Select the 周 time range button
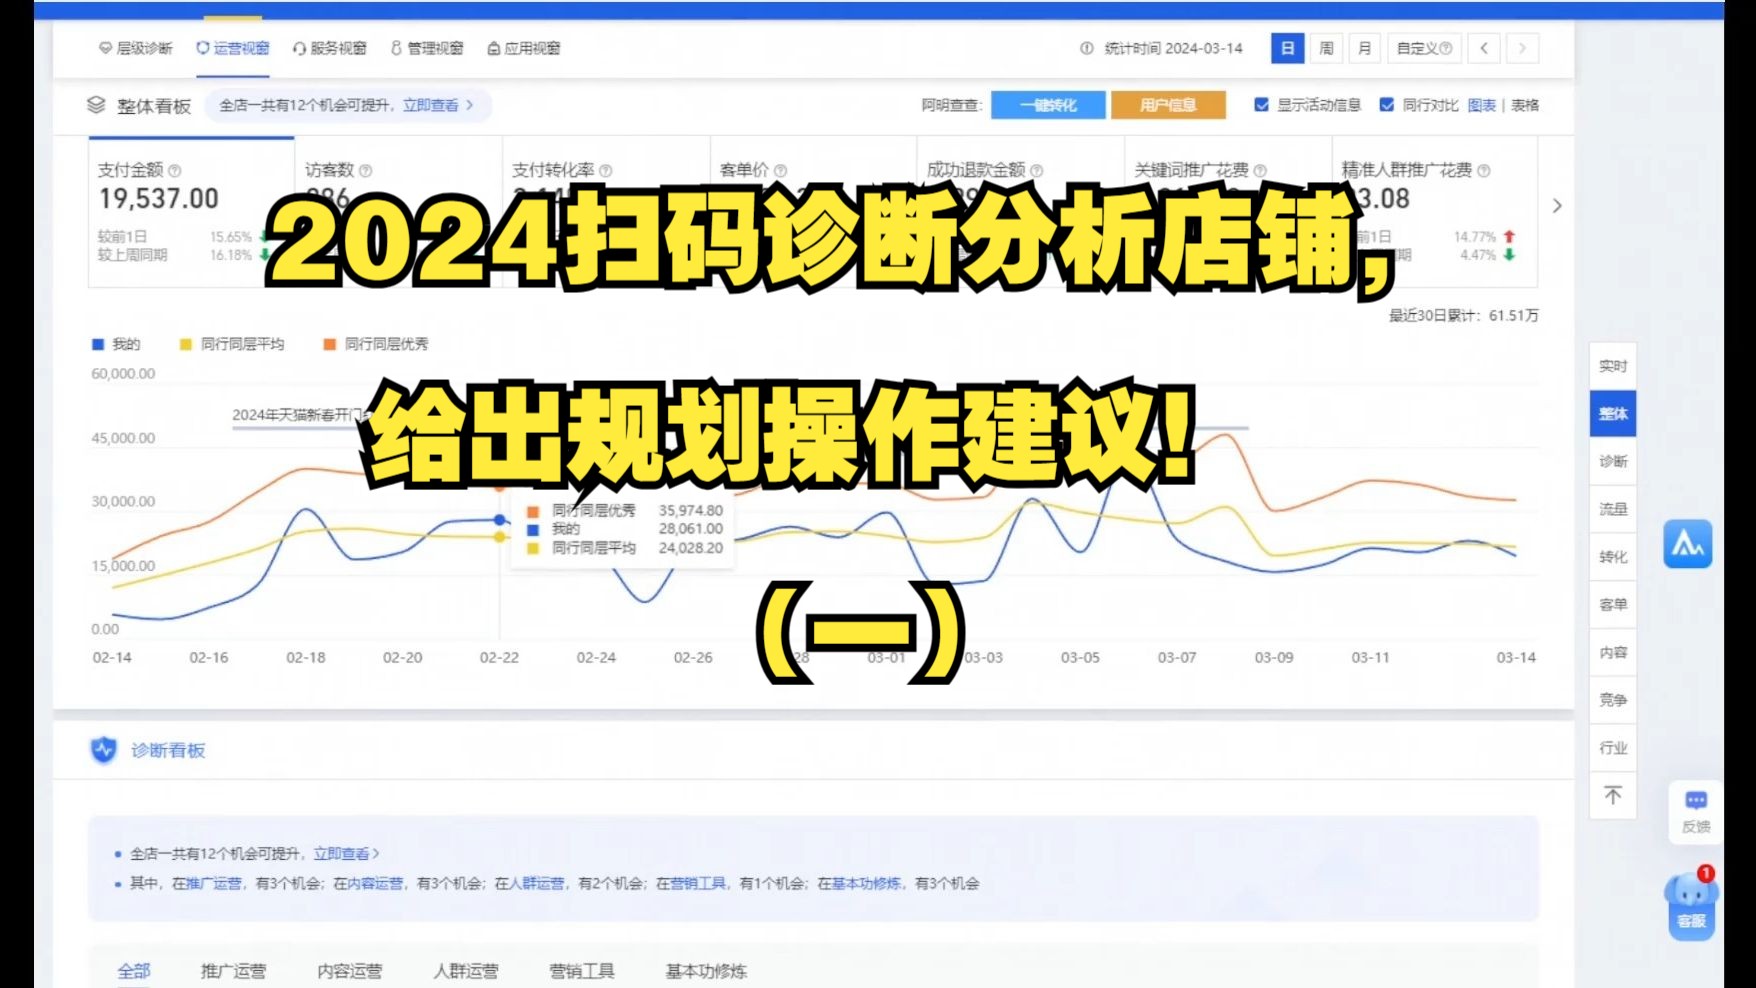The width and height of the screenshot is (1756, 988). click(x=1326, y=48)
